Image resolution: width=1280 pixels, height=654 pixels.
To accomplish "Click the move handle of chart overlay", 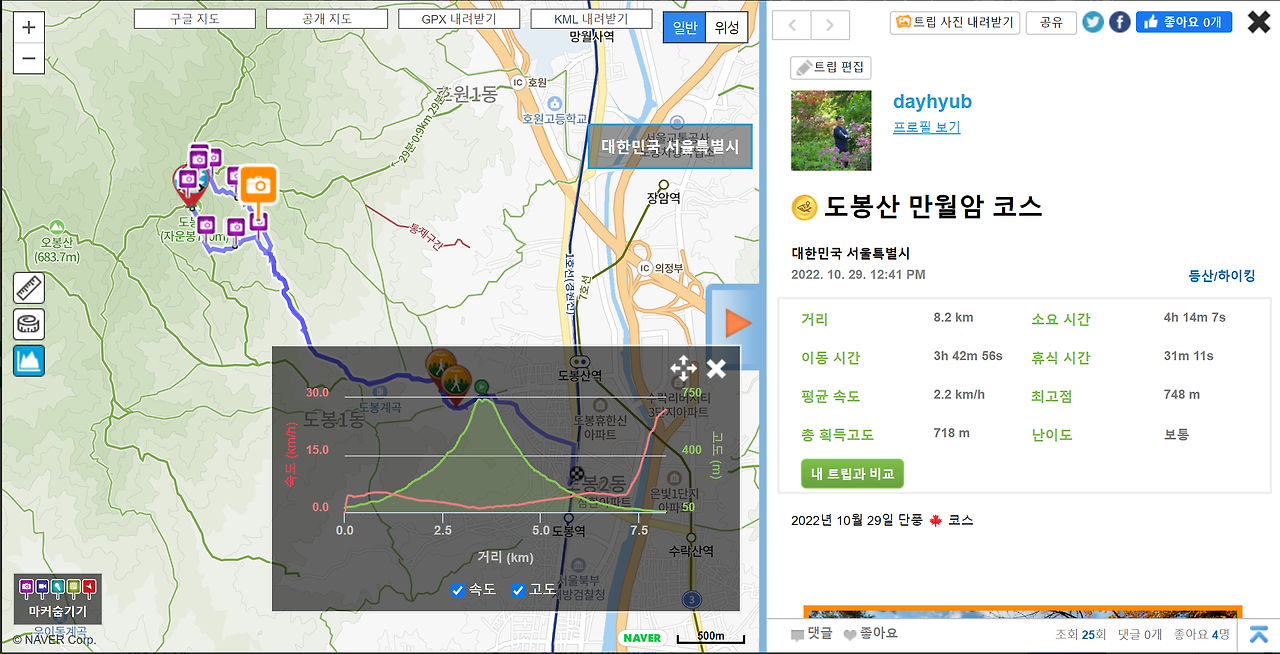I will point(683,368).
